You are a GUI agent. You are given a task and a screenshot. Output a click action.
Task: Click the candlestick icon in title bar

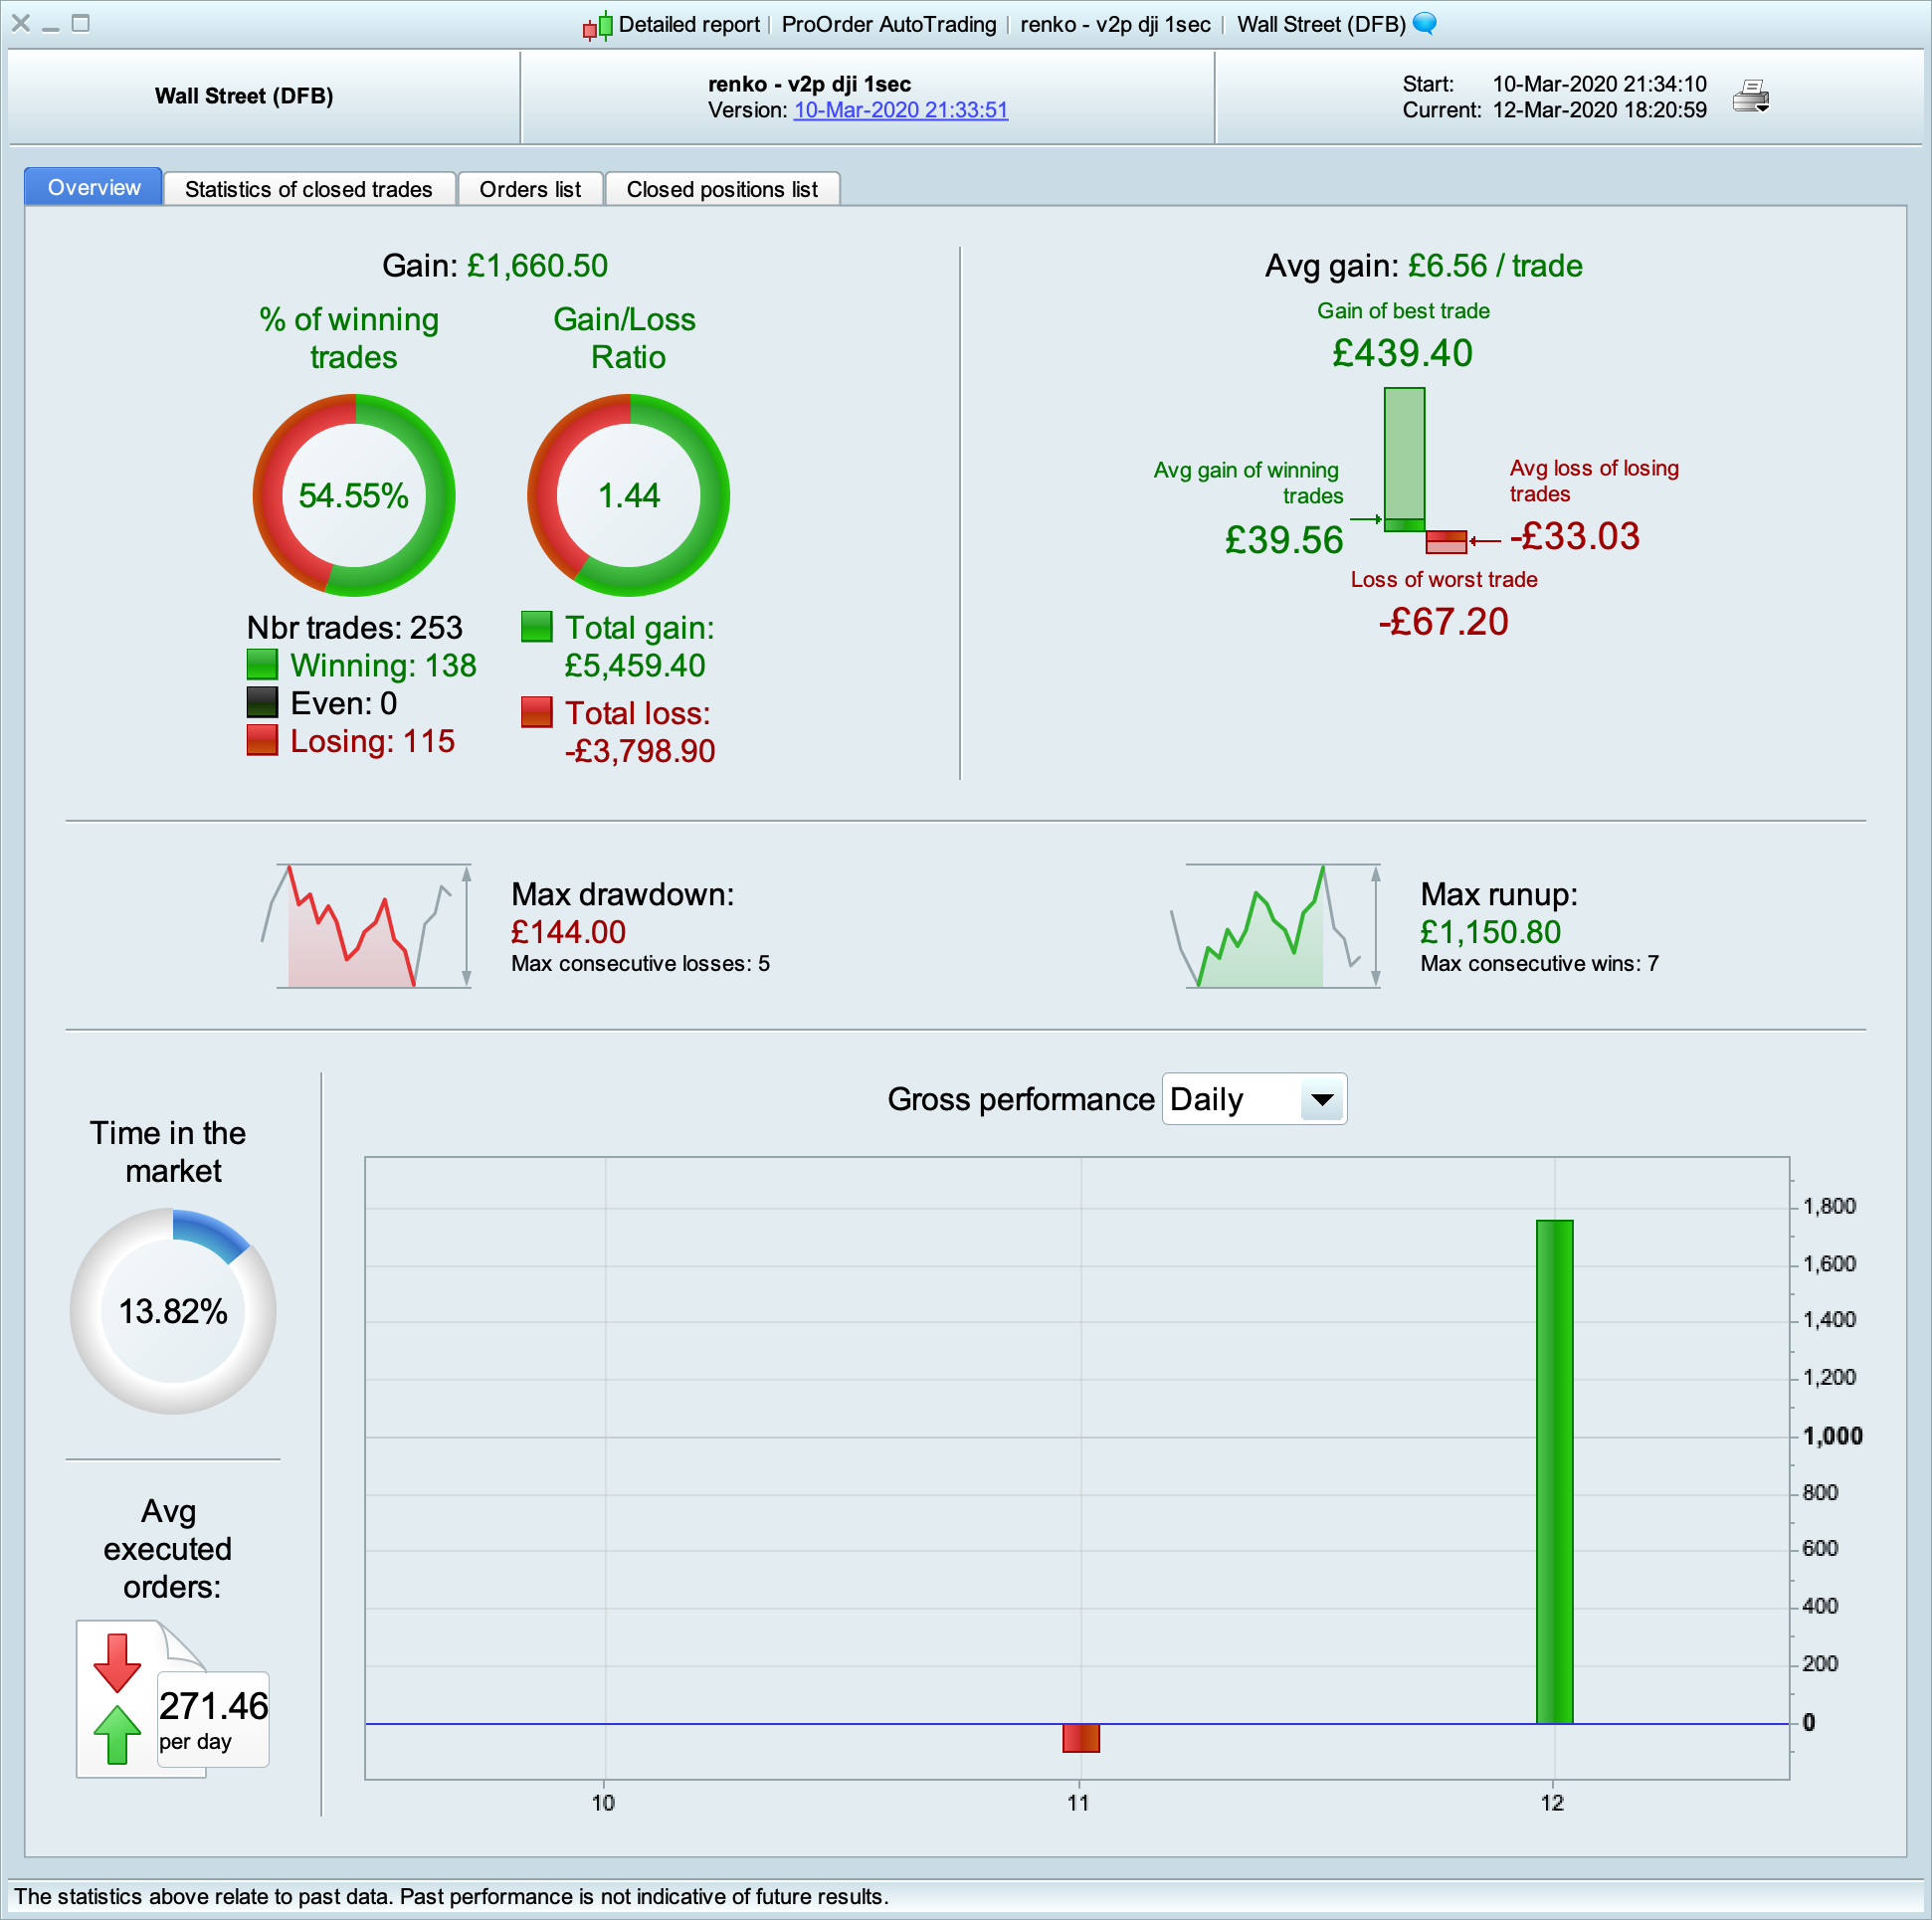pos(598,25)
